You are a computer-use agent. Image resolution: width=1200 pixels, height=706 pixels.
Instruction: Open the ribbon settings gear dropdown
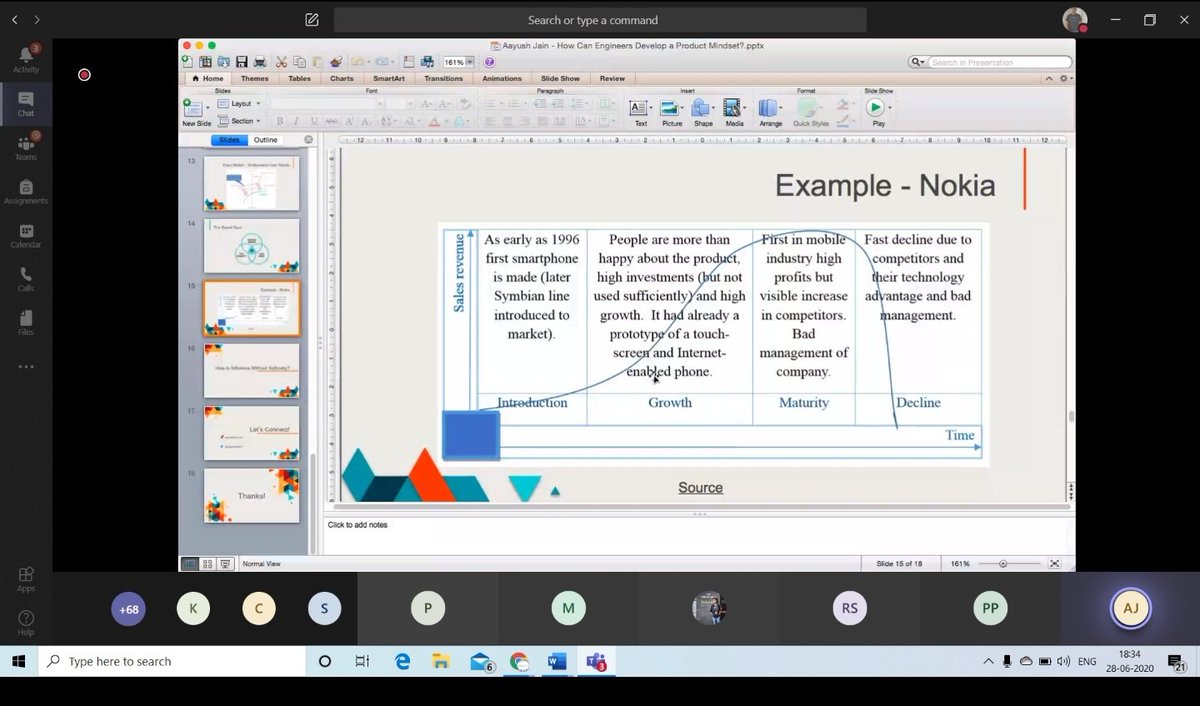point(1066,78)
